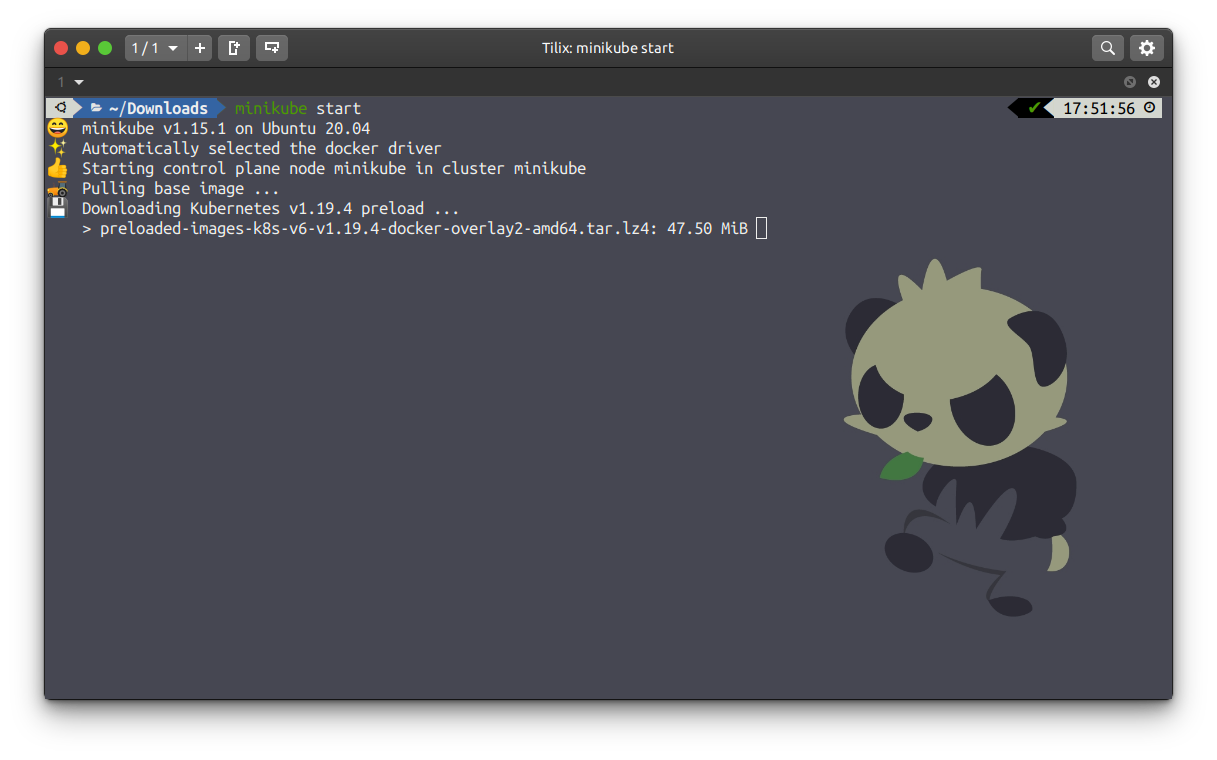Click the terminal cursor block after MiB
This screenshot has height=760, width=1217.
tap(762, 229)
